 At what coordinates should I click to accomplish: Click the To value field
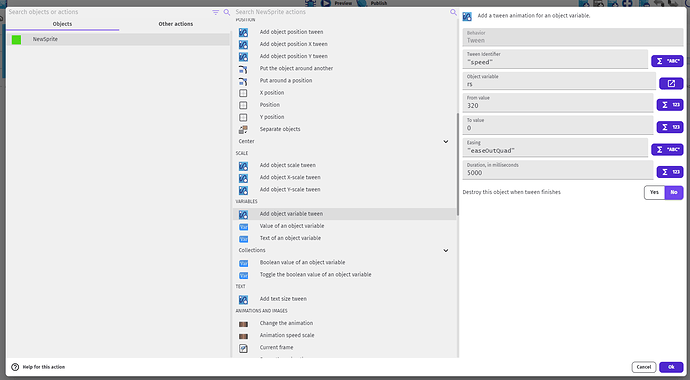558,125
